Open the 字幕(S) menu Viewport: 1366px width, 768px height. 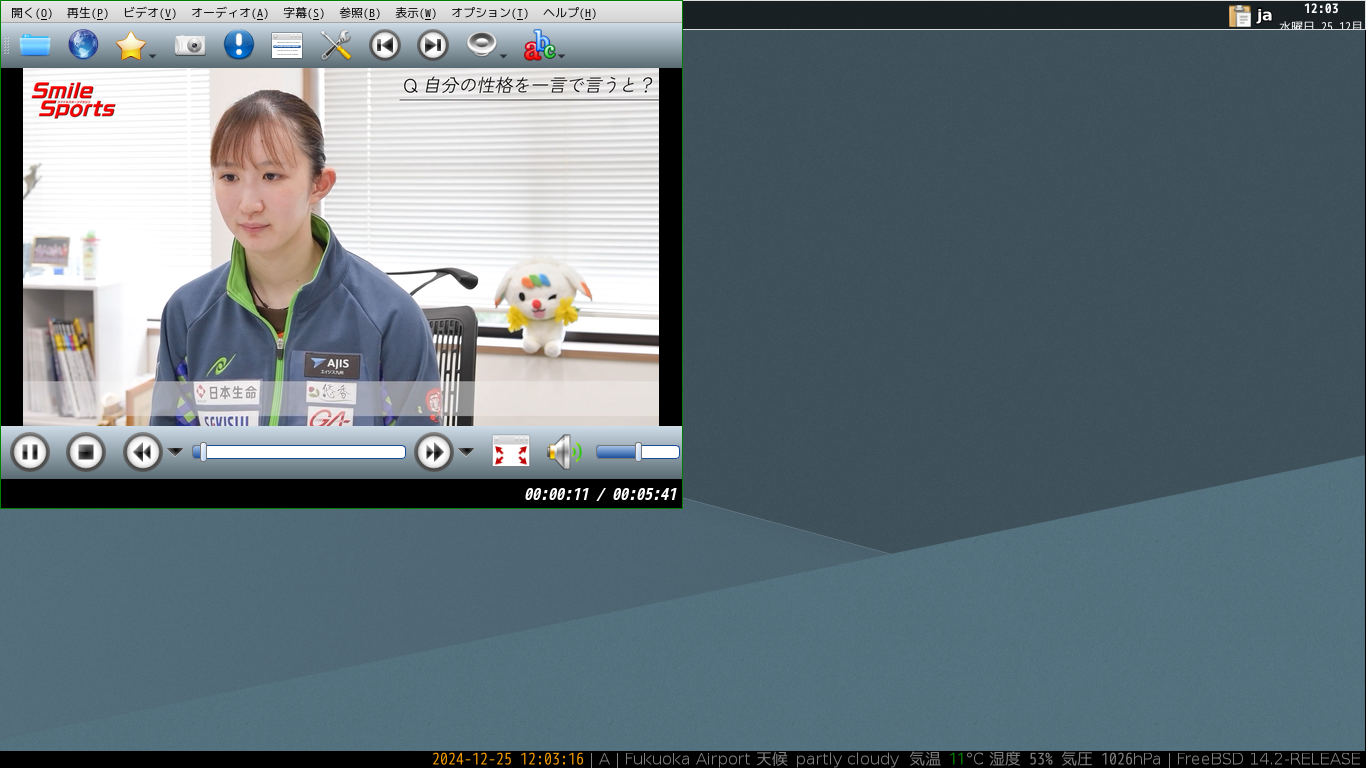[304, 13]
